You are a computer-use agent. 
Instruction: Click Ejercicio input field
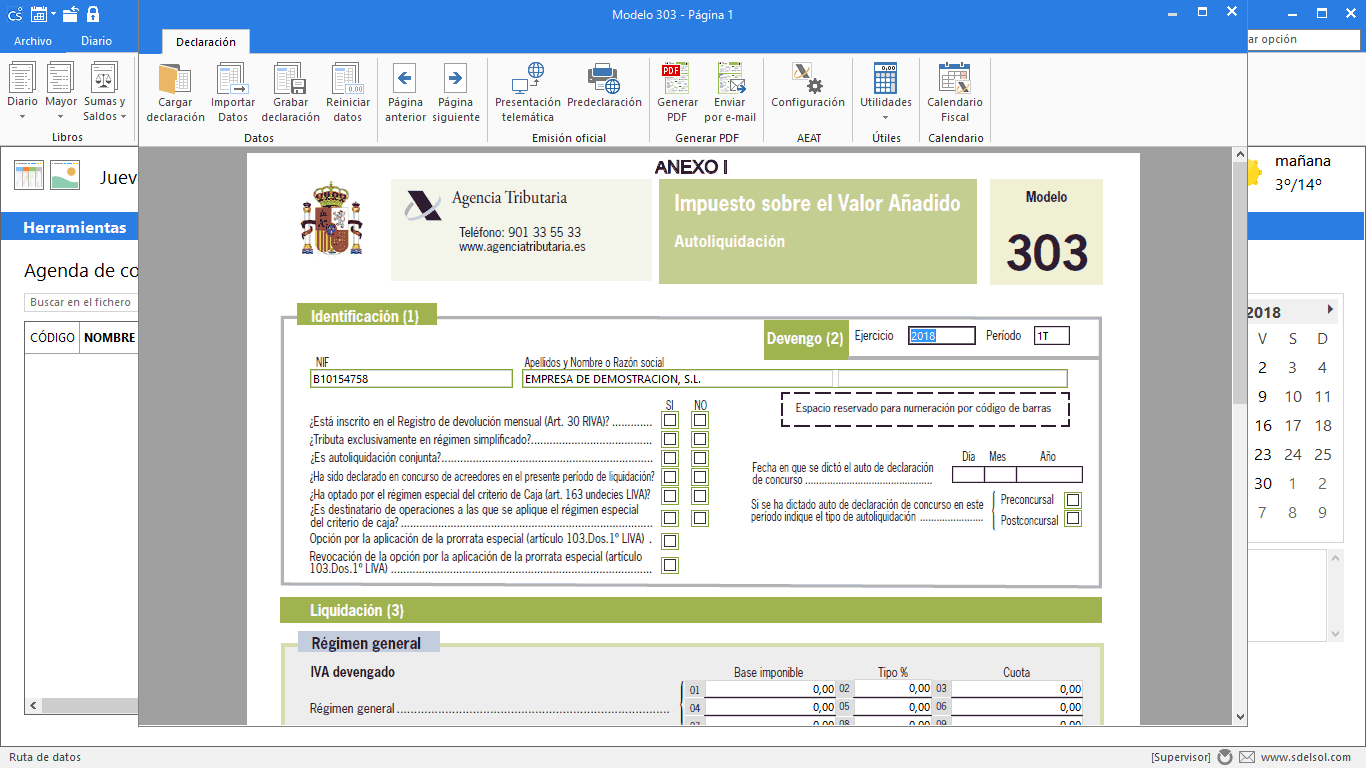[942, 336]
